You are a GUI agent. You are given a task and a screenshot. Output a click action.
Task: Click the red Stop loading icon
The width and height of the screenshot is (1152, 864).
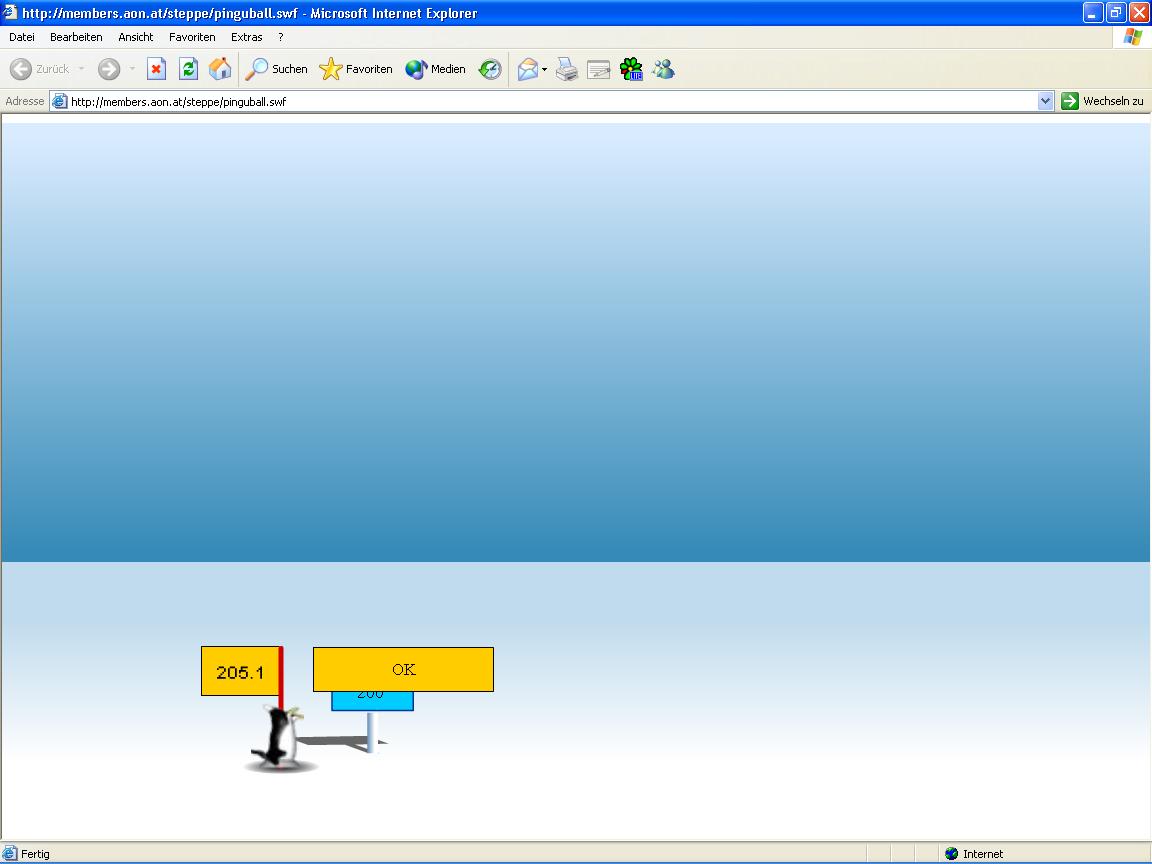pyautogui.click(x=157, y=69)
